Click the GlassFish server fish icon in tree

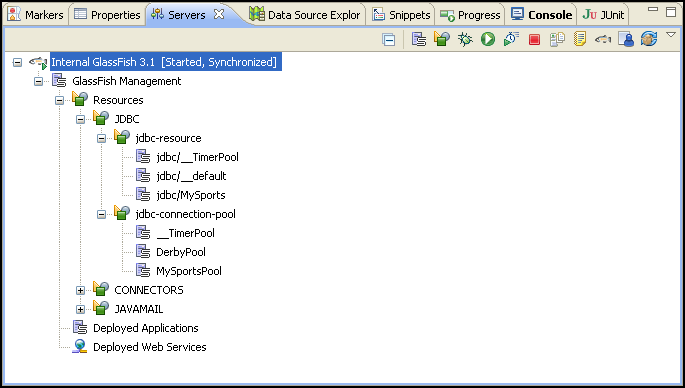click(38, 62)
